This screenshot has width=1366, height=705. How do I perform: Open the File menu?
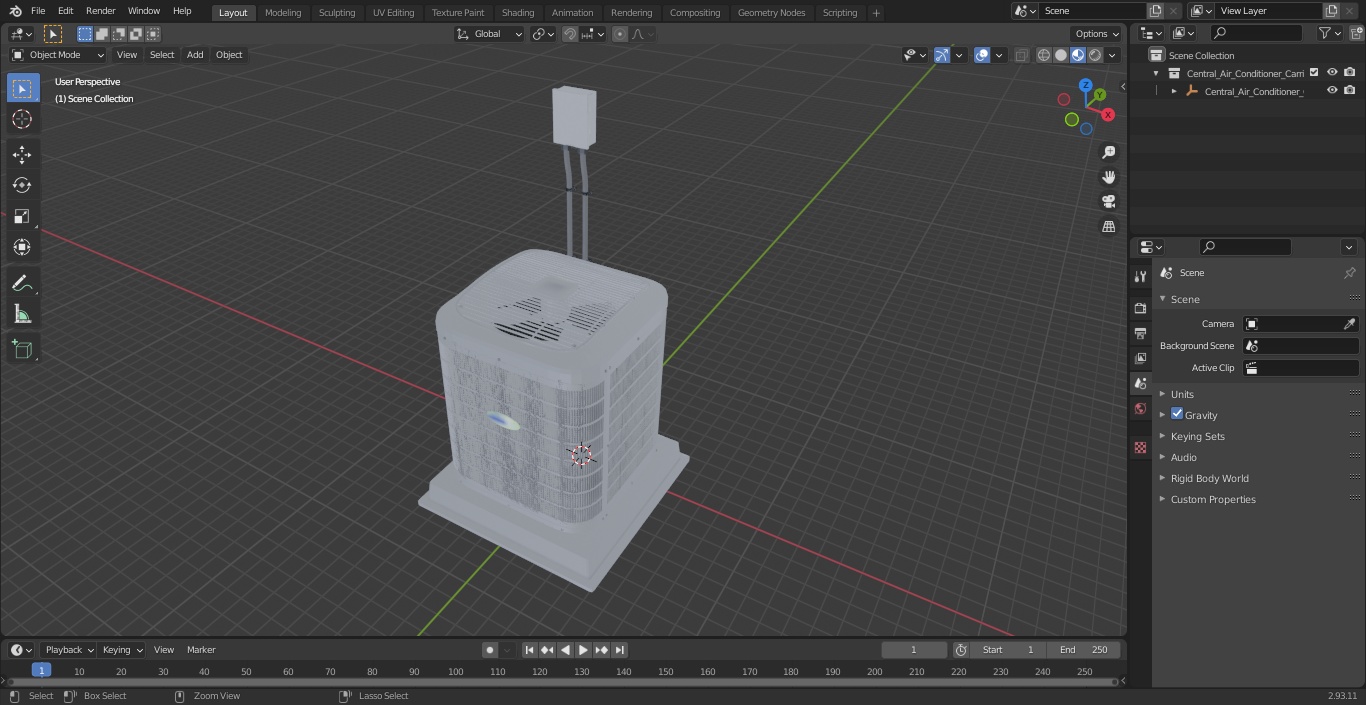[38, 11]
